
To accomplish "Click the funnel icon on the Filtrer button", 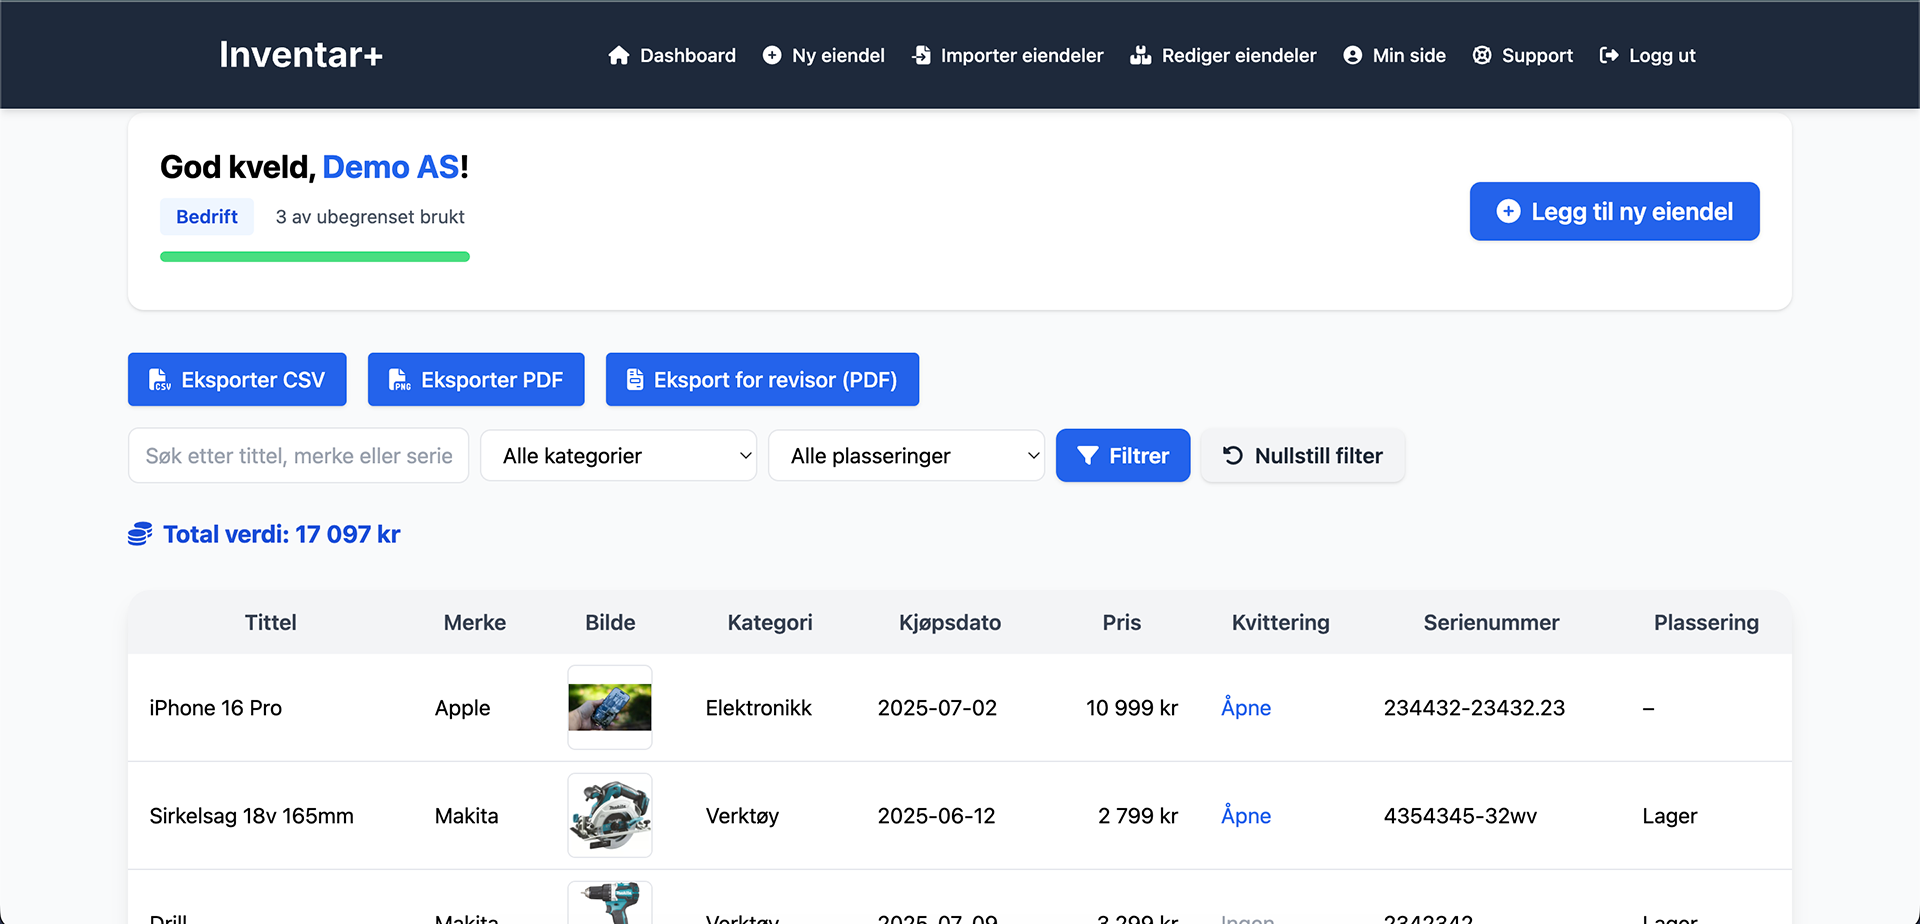I will coord(1088,455).
